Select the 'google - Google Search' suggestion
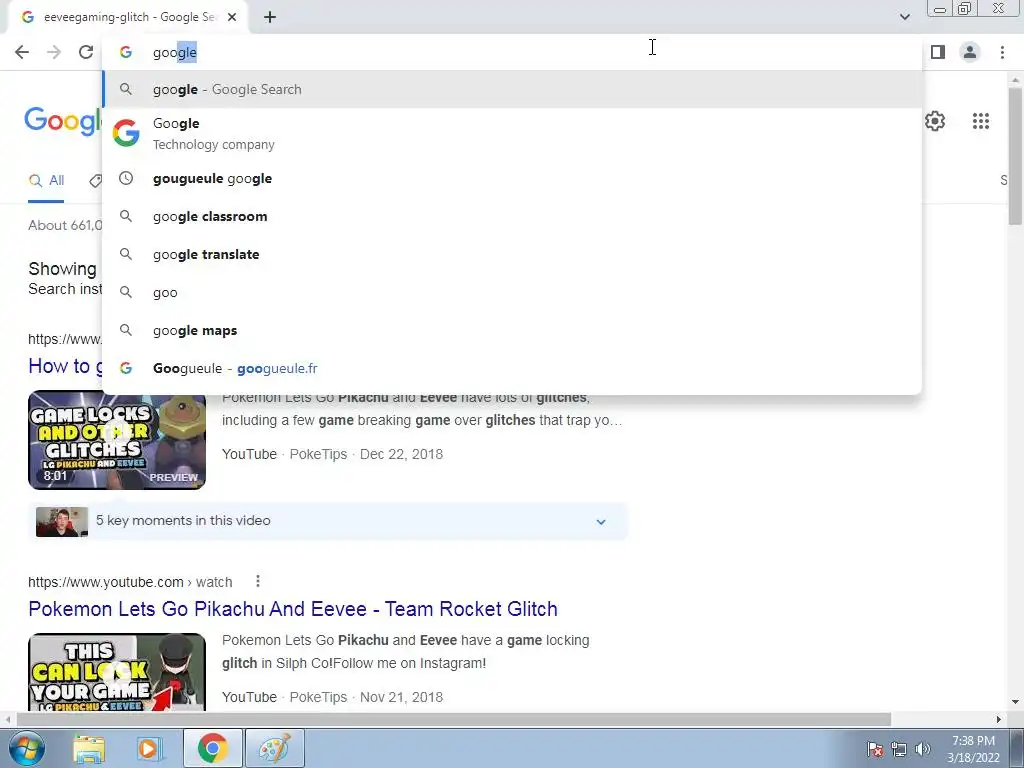Image resolution: width=1024 pixels, height=768 pixels. click(x=512, y=89)
